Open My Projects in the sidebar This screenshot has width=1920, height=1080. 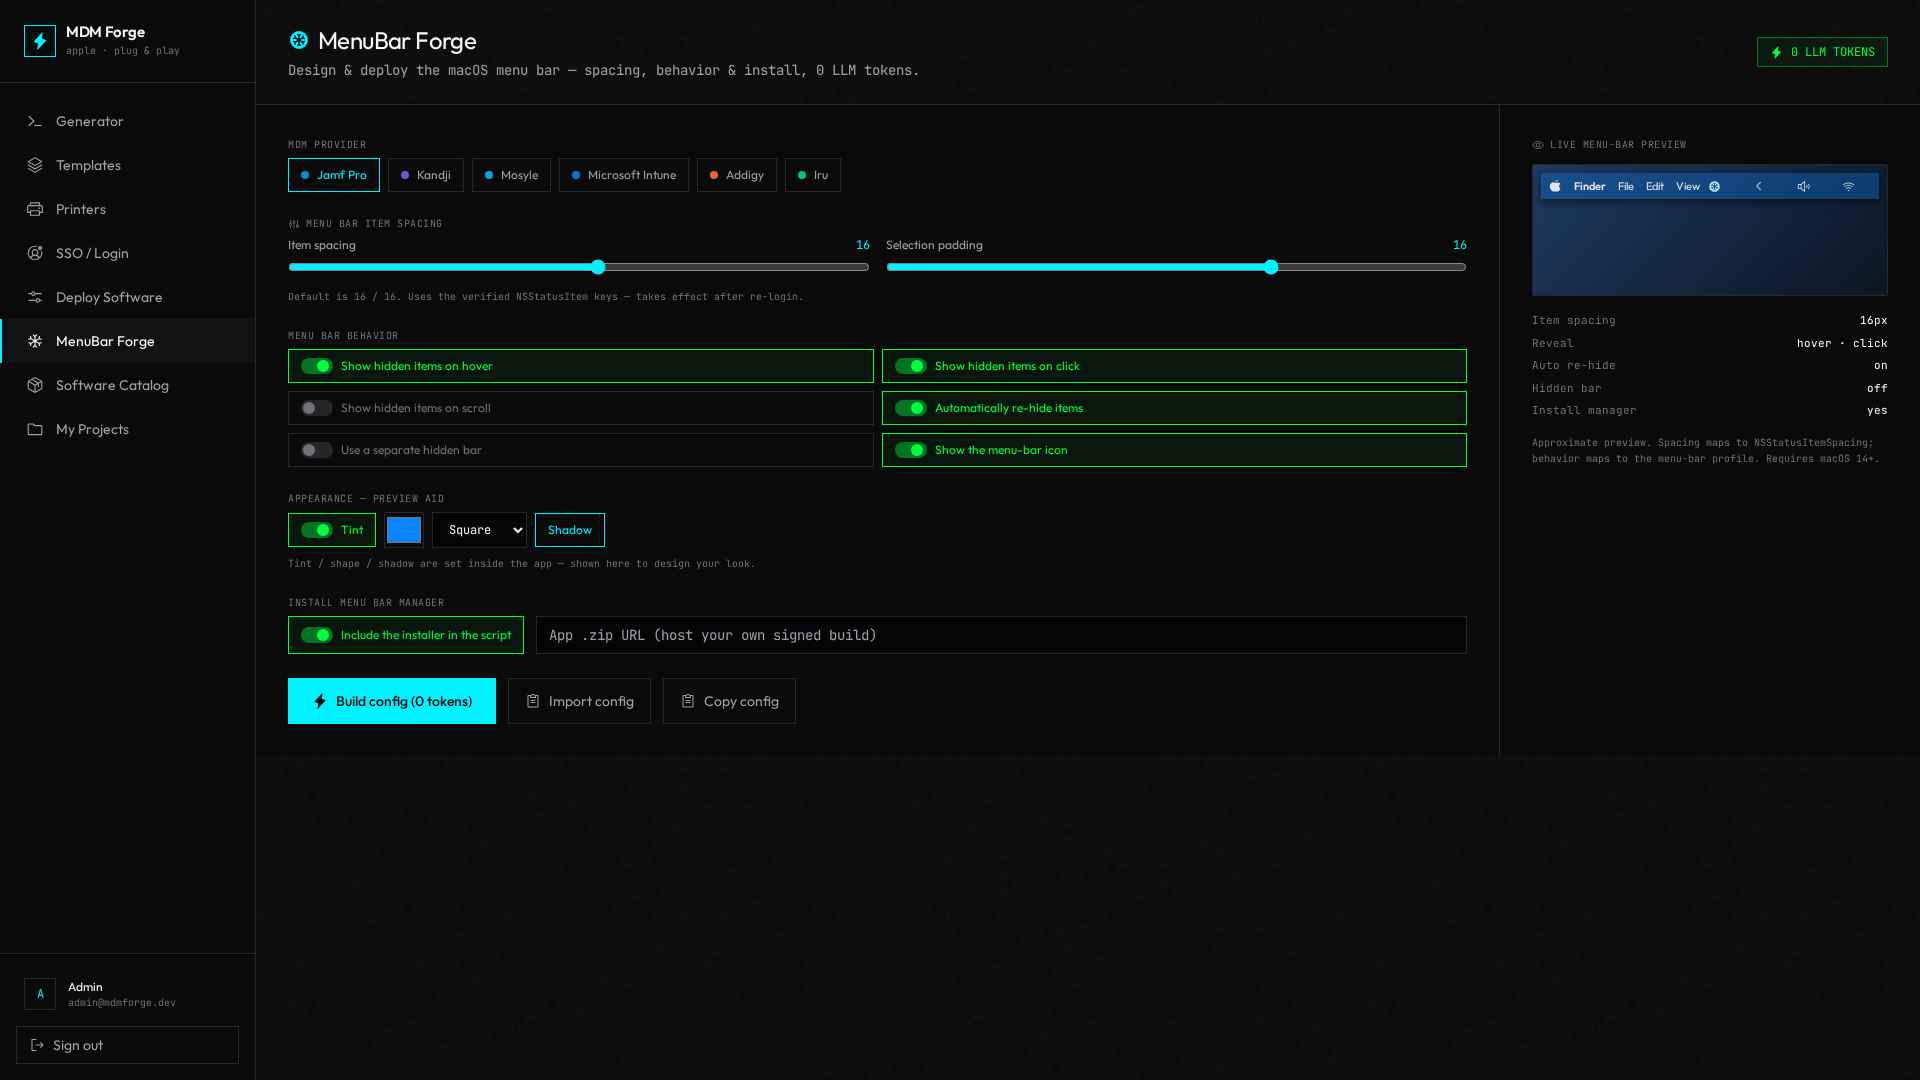point(128,429)
